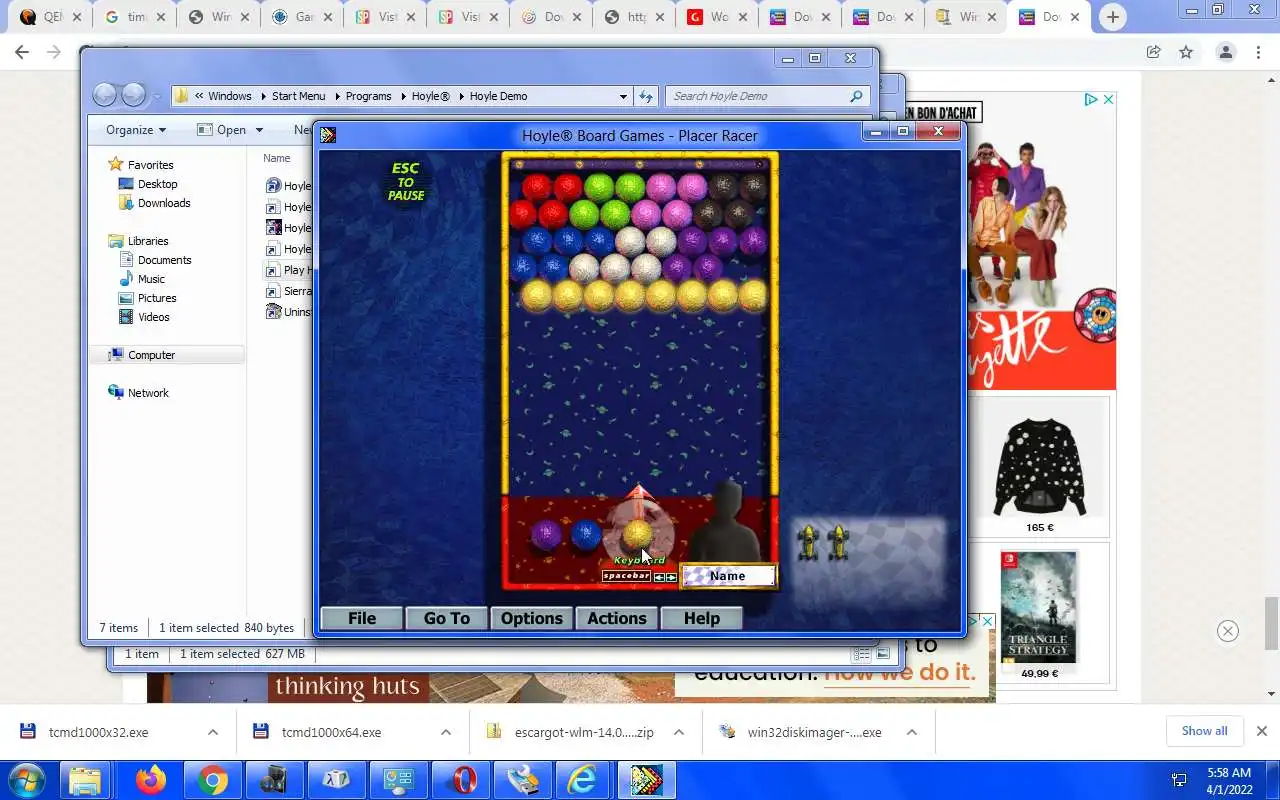The image size is (1280, 800).
Task: Bookmark page with Chrome star icon
Action: (x=1186, y=52)
